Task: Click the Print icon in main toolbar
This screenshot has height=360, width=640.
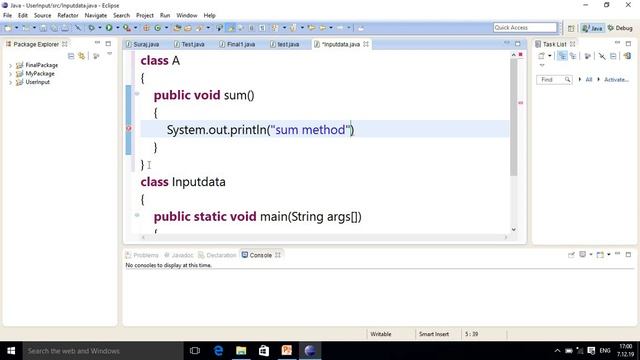Action: [x=65, y=28]
